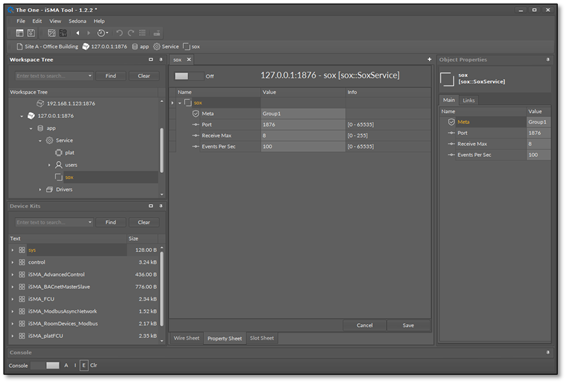Screen dimensions: 566x383
Task: Collapse the 127.0.0.1:1876 tree node
Action: click(22, 116)
